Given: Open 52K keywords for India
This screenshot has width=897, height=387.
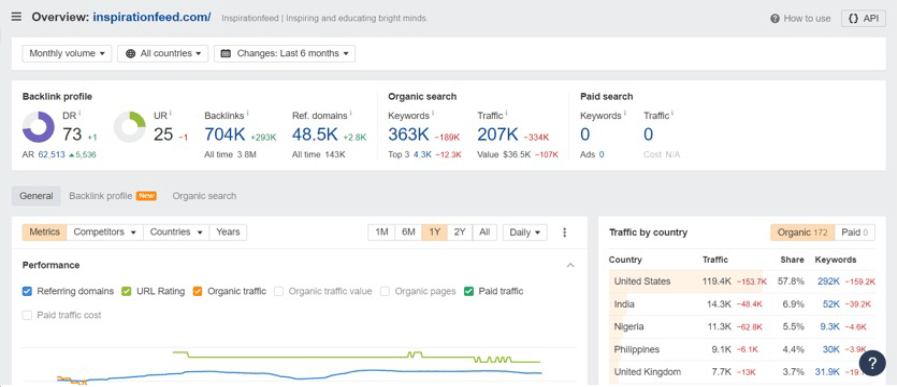Looking at the screenshot, I should coord(831,304).
